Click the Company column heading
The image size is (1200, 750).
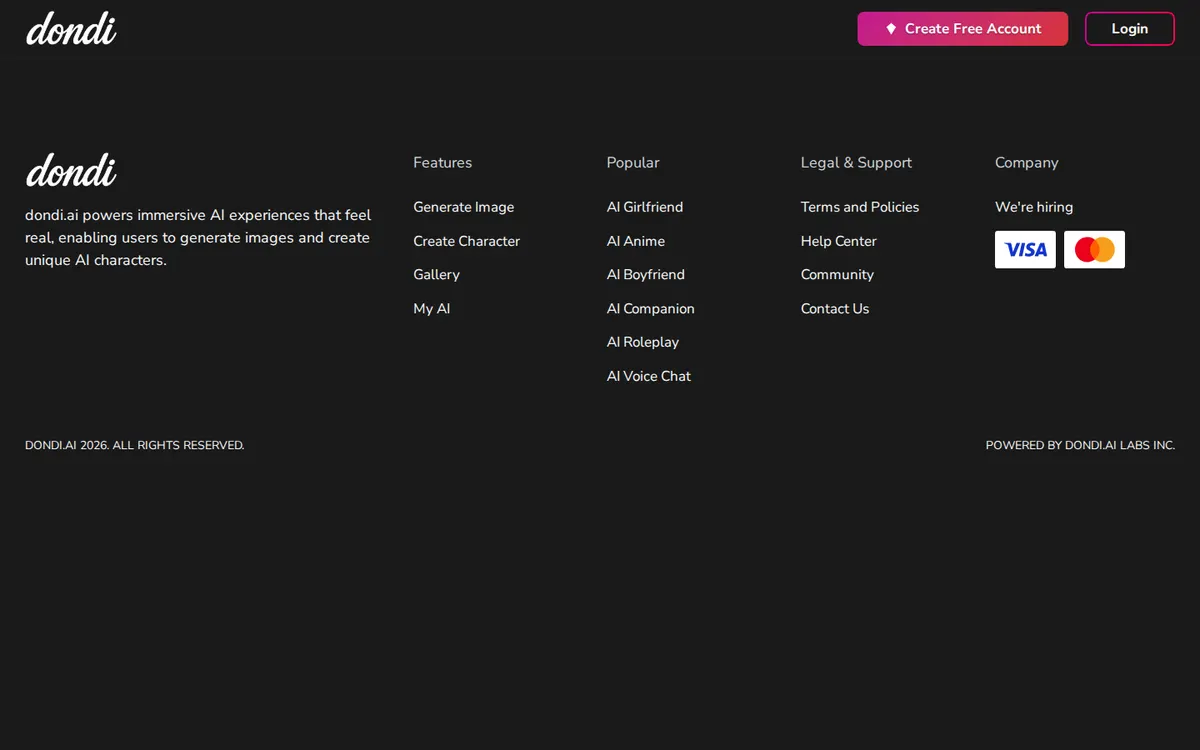(x=1027, y=162)
